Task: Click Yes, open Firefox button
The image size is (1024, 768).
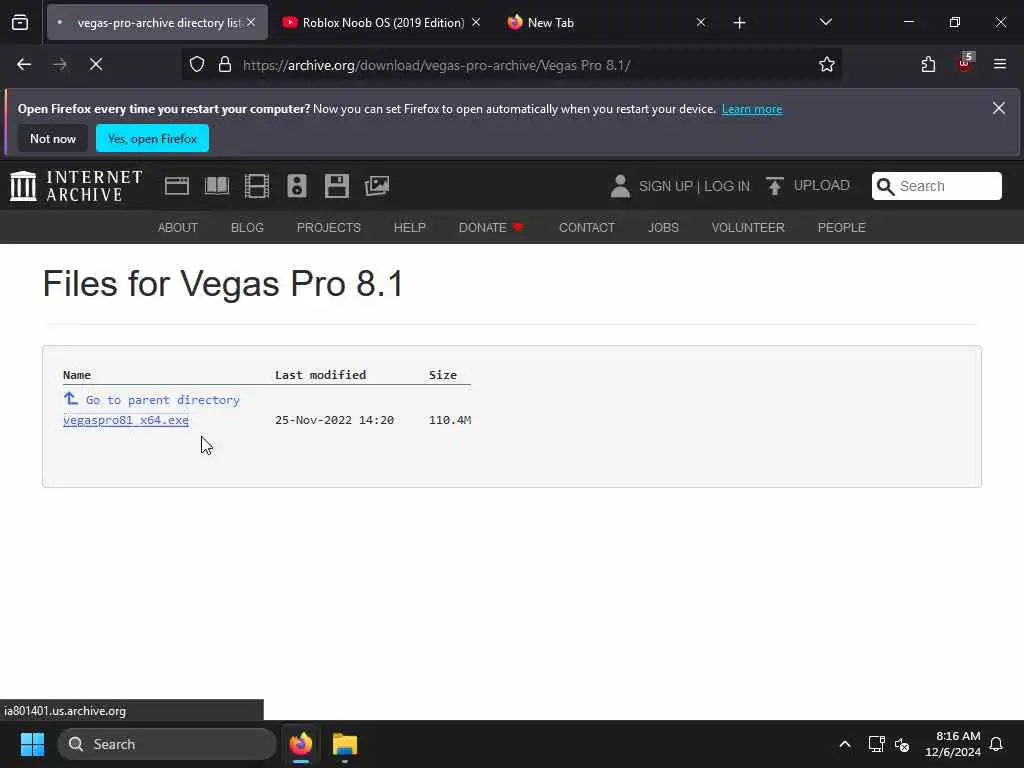Action: 152,138
